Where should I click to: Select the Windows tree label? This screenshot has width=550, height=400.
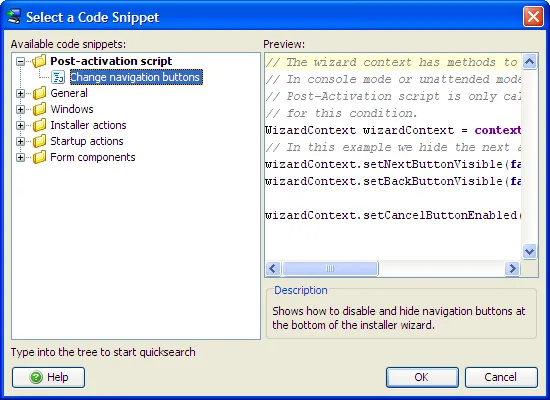(x=72, y=109)
